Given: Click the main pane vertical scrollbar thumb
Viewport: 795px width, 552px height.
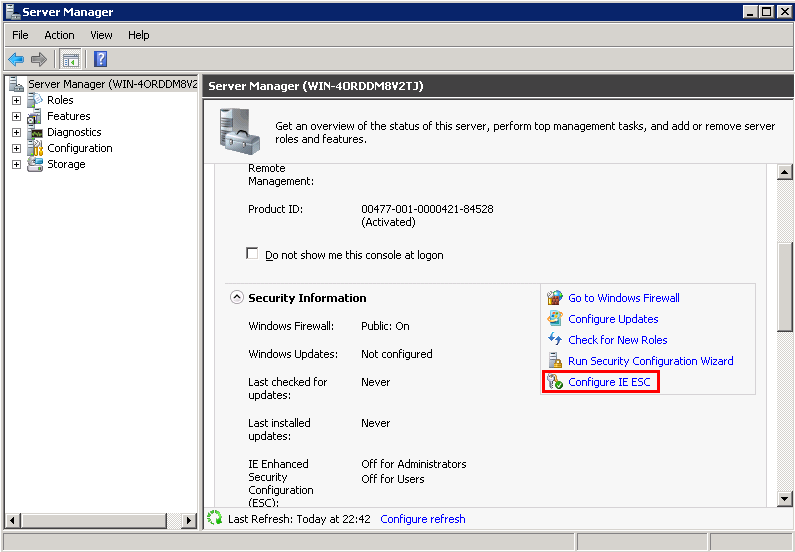Looking at the screenshot, I should coord(785,287).
